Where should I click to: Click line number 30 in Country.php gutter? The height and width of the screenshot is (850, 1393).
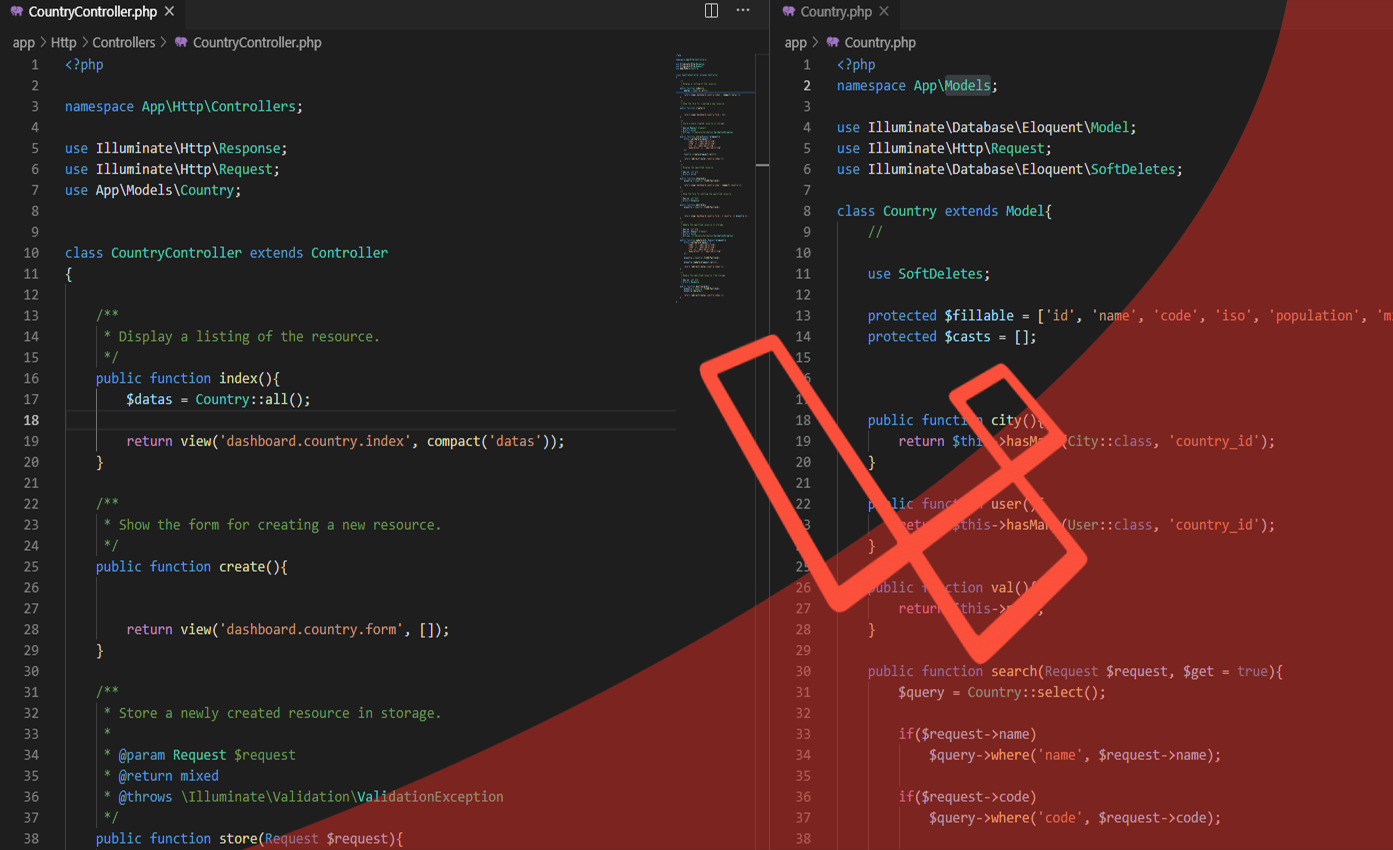[x=803, y=671]
